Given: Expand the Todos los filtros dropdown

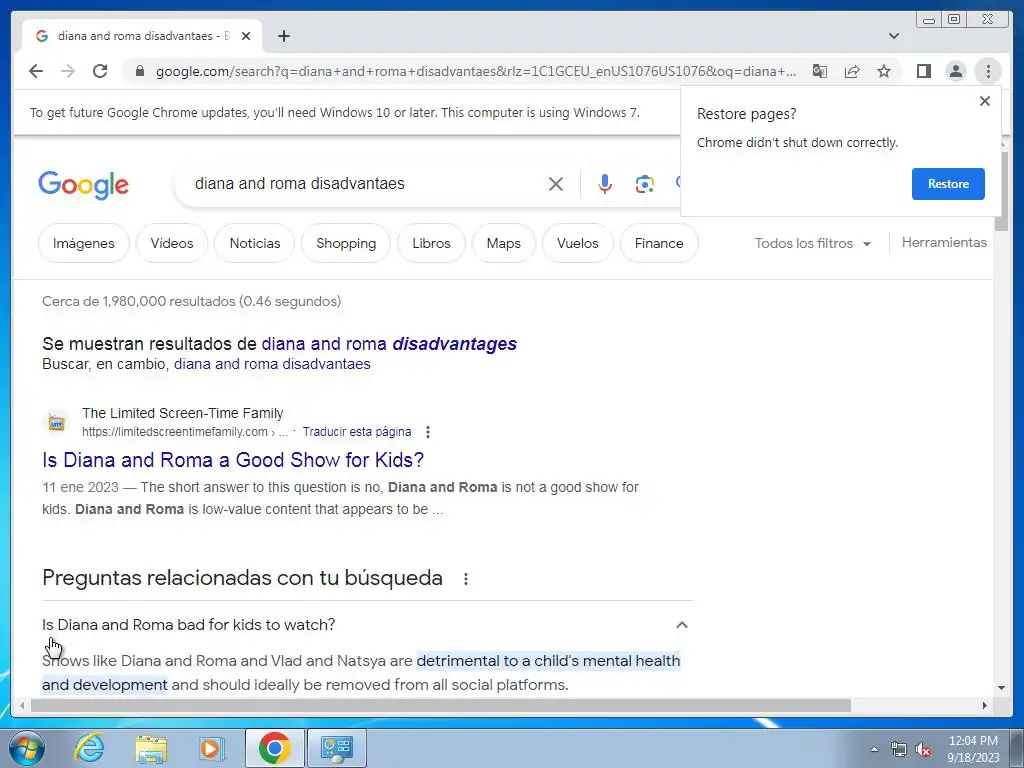Looking at the screenshot, I should pyautogui.click(x=812, y=243).
